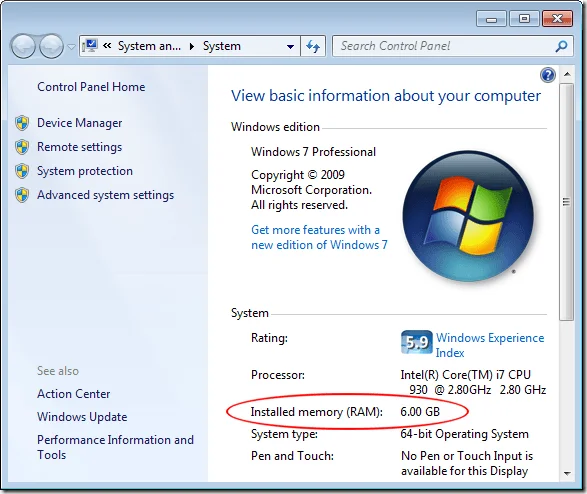
Task: Open the recent pages dropdown beside the nav arrows
Action: click(x=71, y=47)
